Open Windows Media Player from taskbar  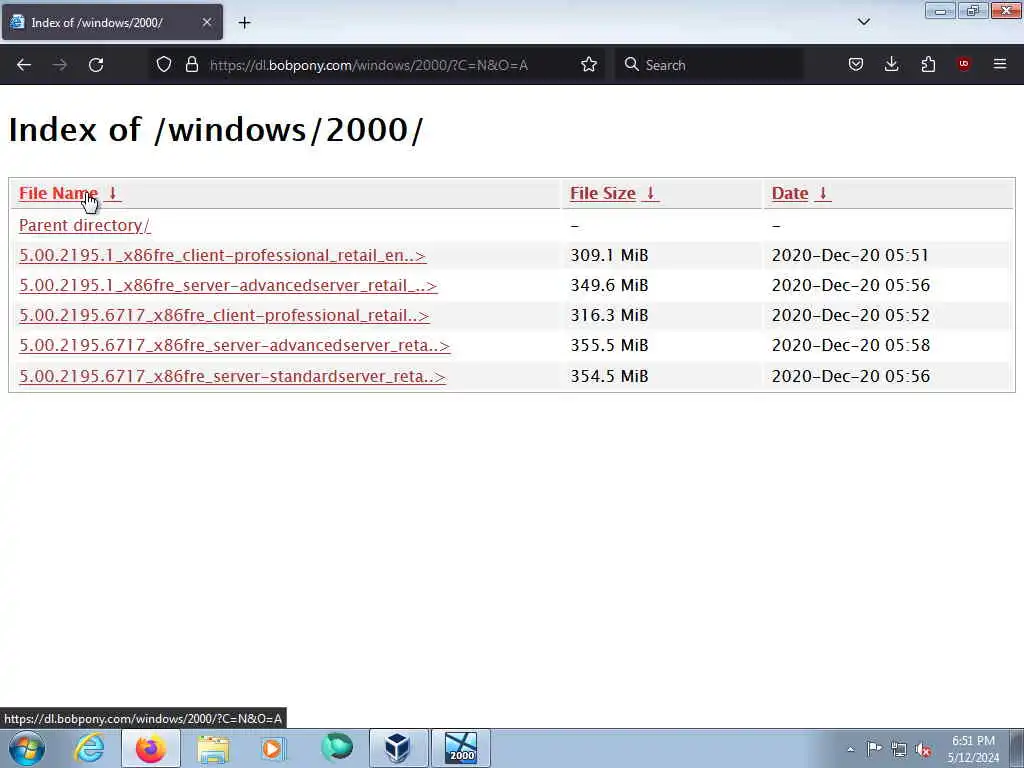274,748
